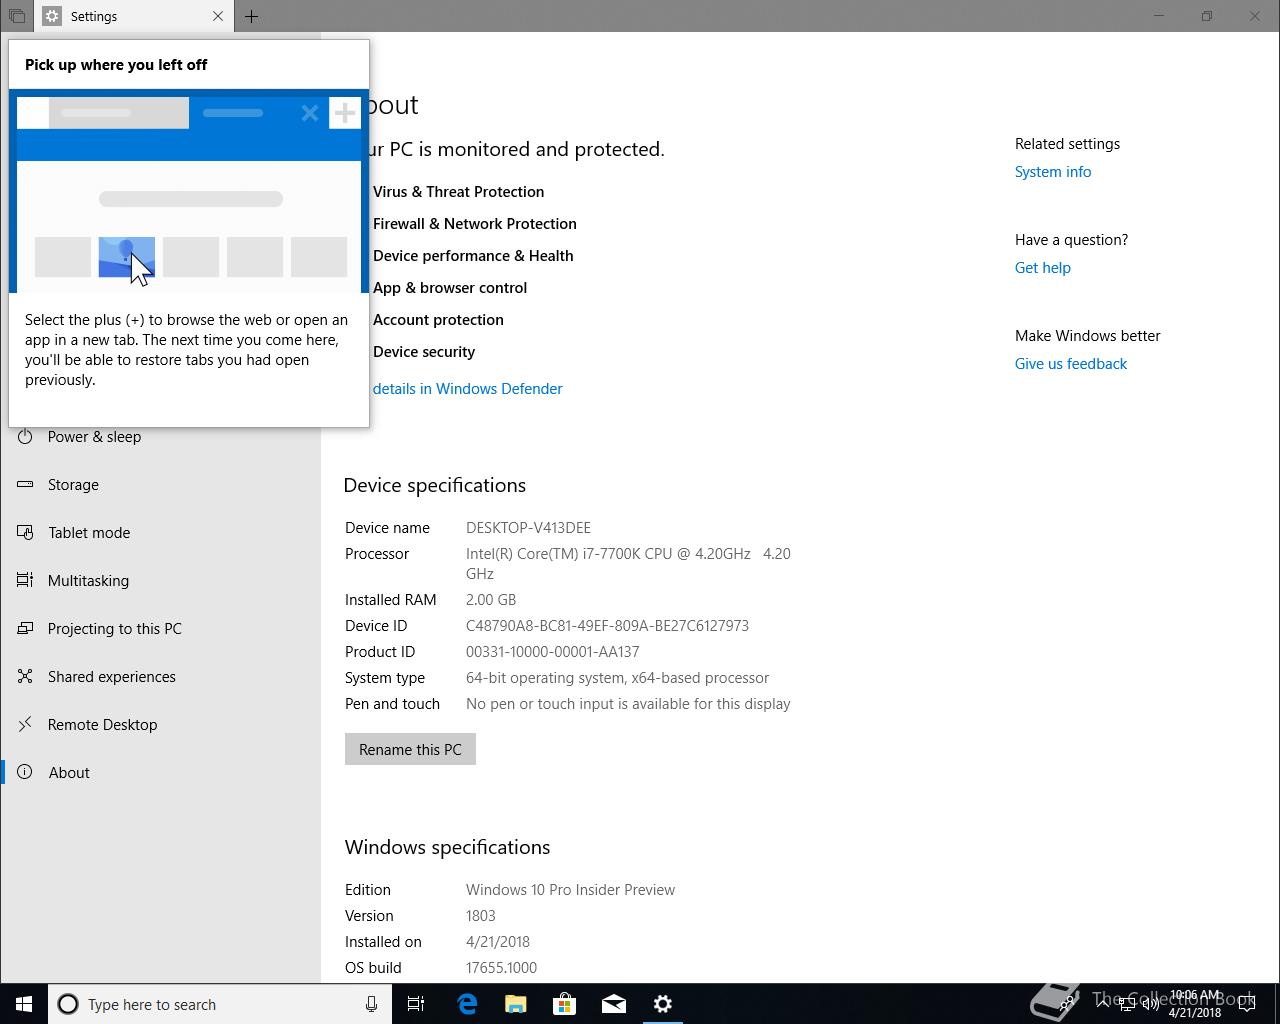Click the Virus & Threat Protection entry
1280x1024 pixels.
click(x=458, y=192)
